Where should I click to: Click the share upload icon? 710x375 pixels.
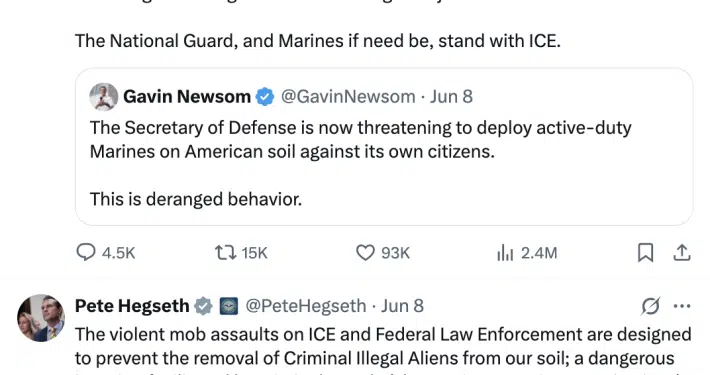(x=681, y=253)
